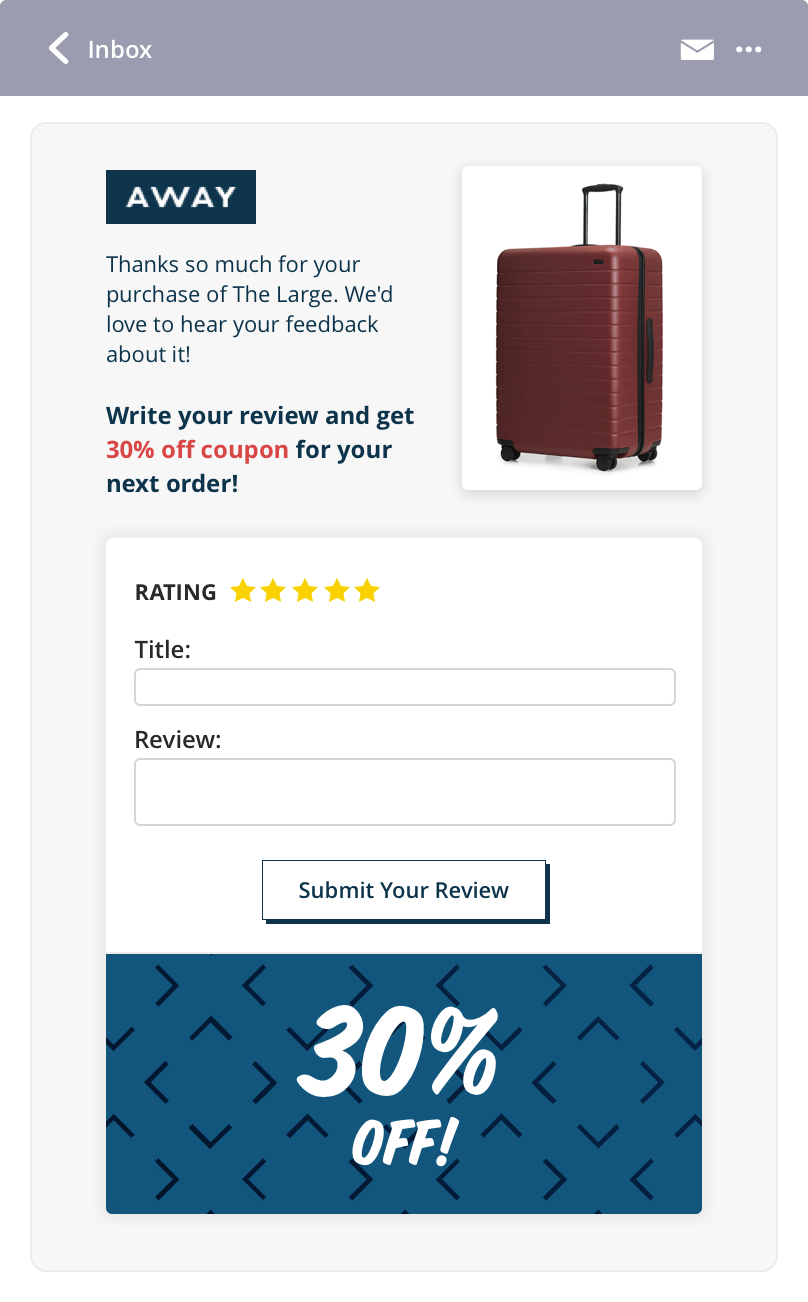Open the envelope mail icon in header

[x=697, y=48]
